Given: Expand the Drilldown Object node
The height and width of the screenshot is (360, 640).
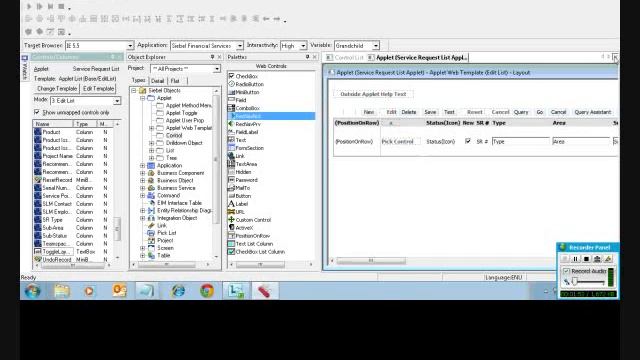Looking at the screenshot, I should (151, 143).
